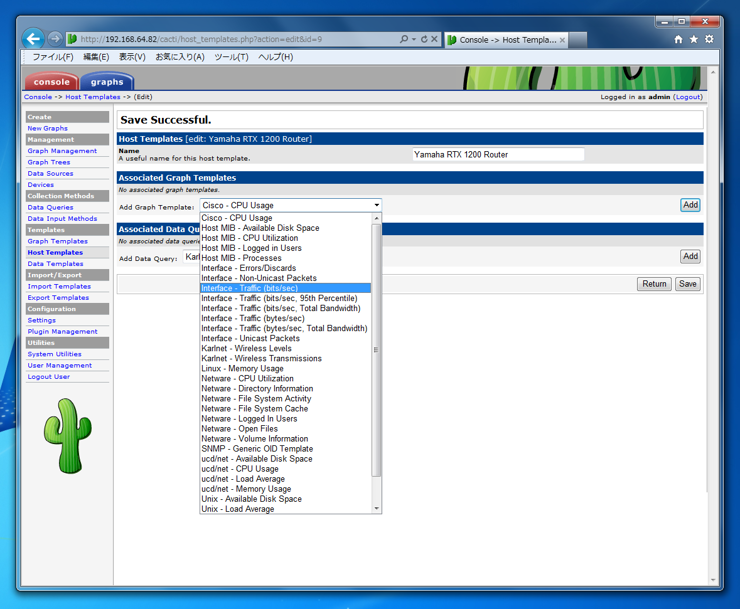Select Netware - Open Files option
740x609 pixels.
pos(286,429)
